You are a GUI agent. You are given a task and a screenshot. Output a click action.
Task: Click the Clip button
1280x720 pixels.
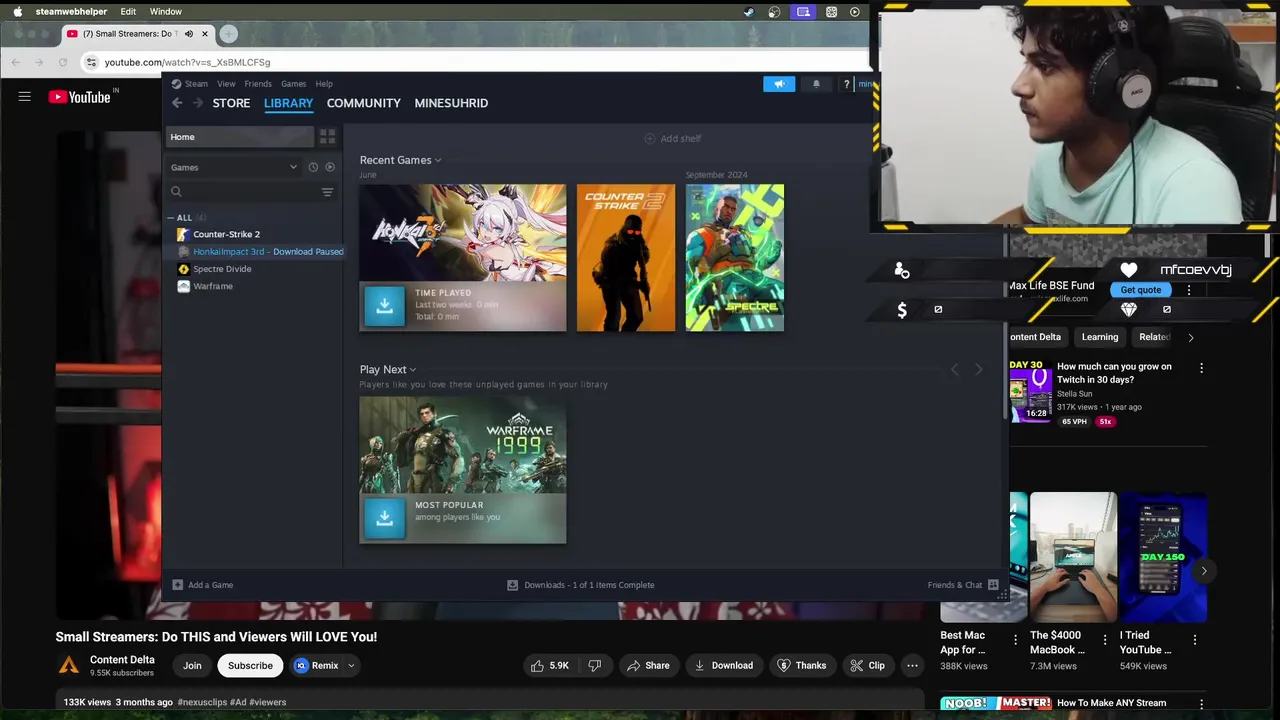point(867,666)
